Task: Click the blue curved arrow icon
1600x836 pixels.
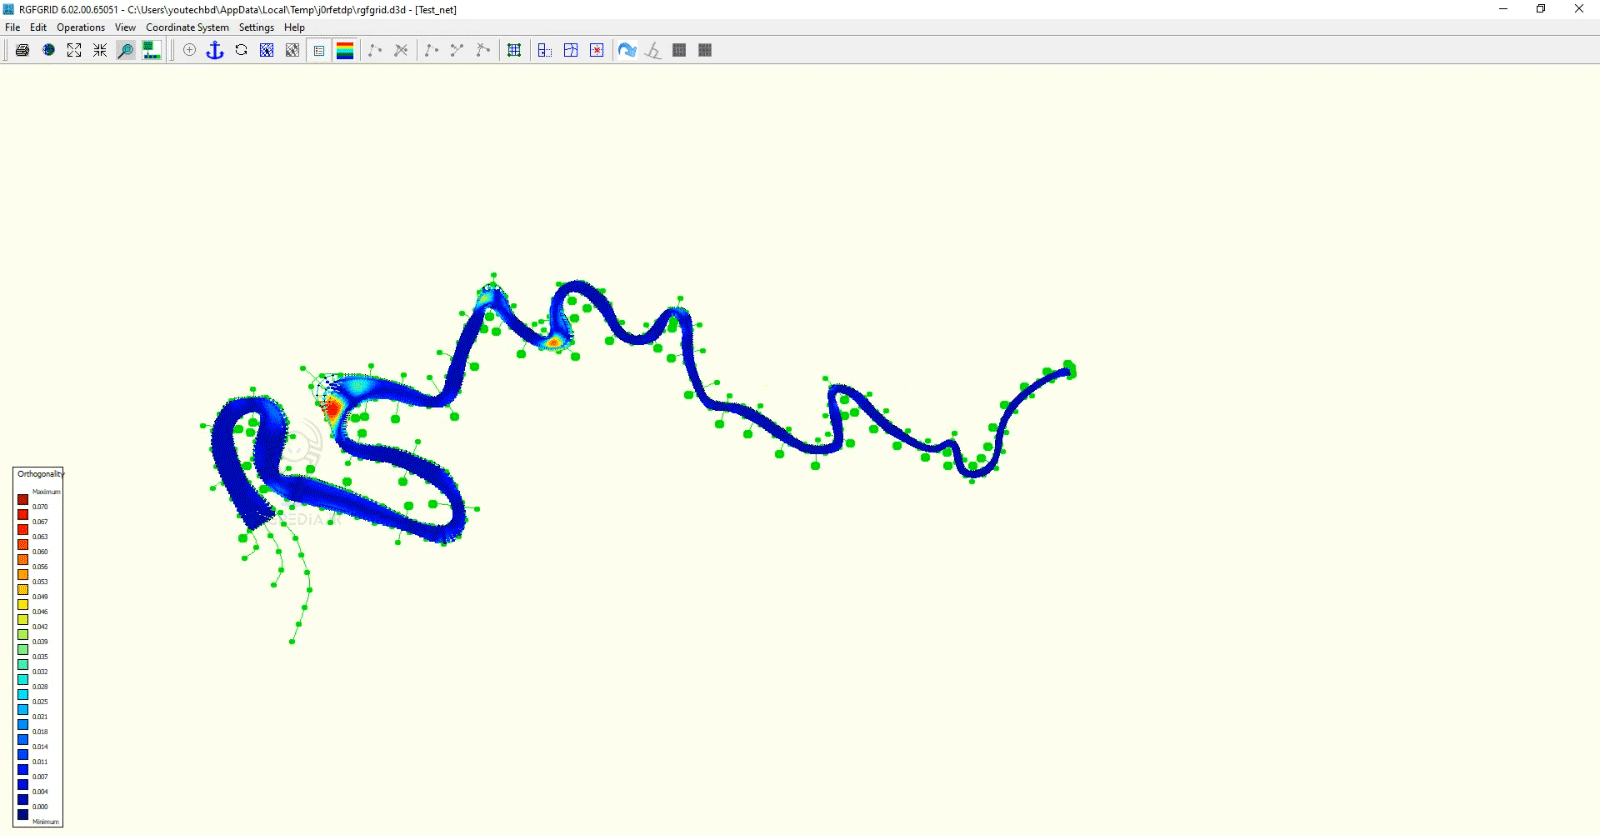Action: 627,50
